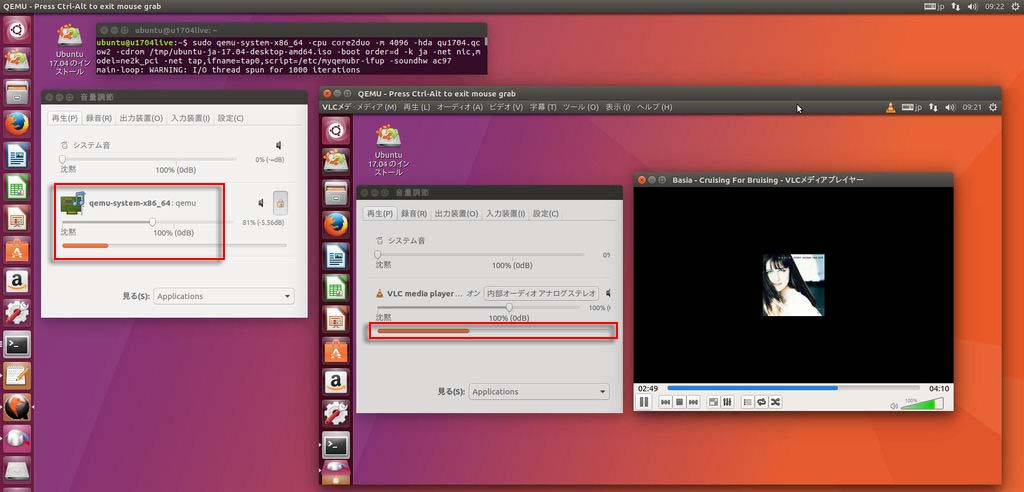Open guest system gear menu
The height and width of the screenshot is (492, 1024).
click(x=993, y=107)
